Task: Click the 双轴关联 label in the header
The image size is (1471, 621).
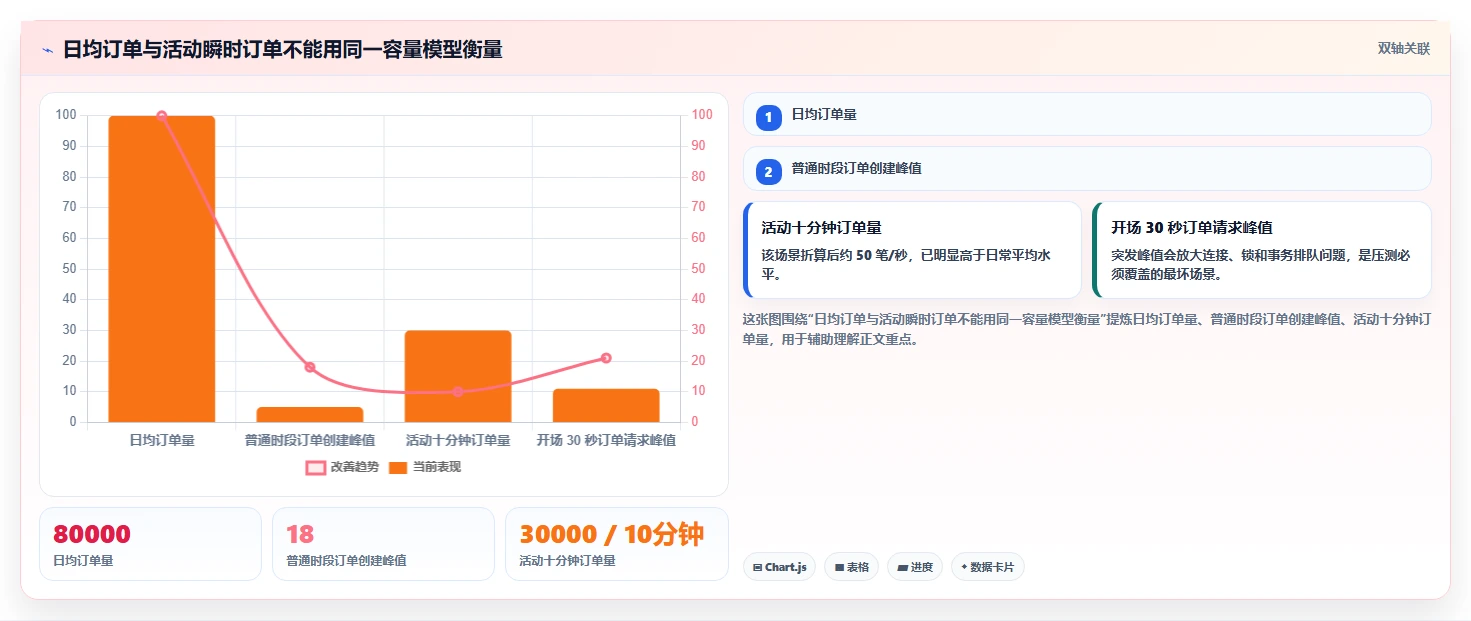Action: 1403,48
